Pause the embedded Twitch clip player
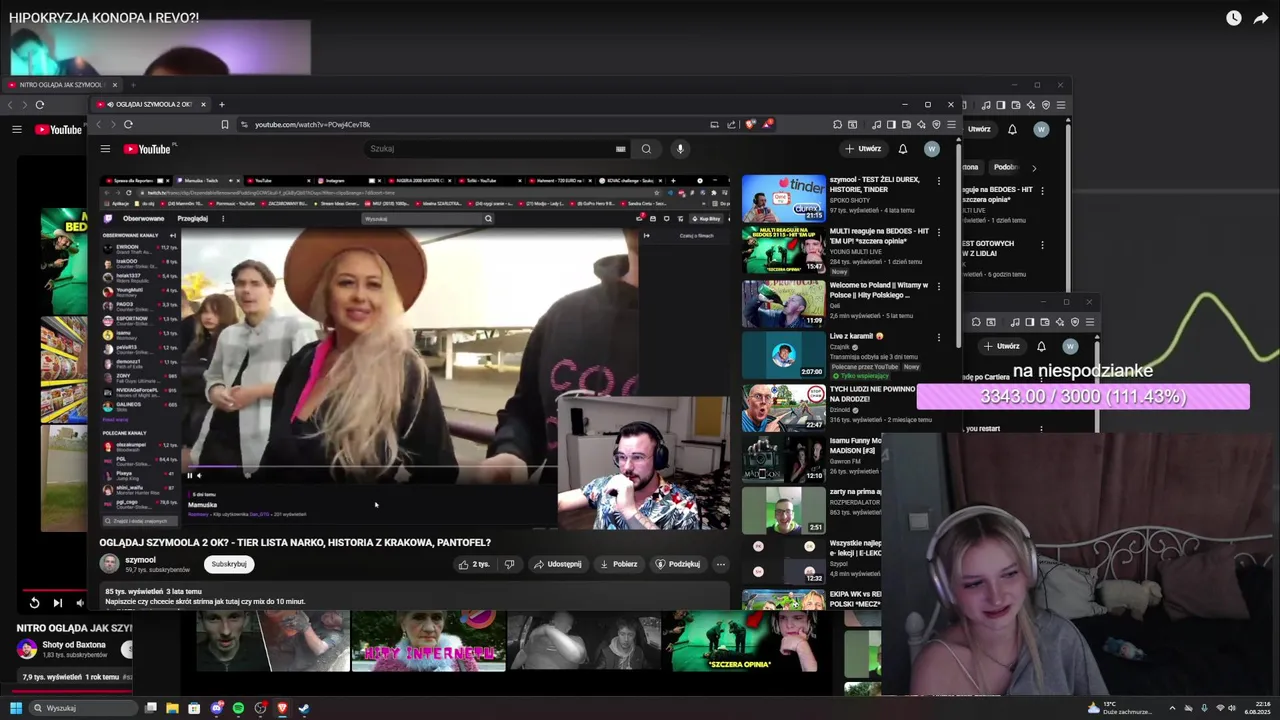The image size is (1280, 720). 189,475
